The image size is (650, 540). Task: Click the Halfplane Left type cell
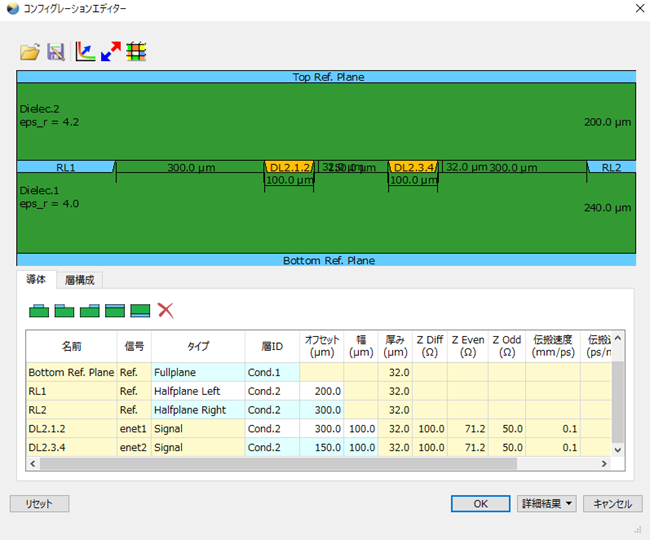click(198, 391)
